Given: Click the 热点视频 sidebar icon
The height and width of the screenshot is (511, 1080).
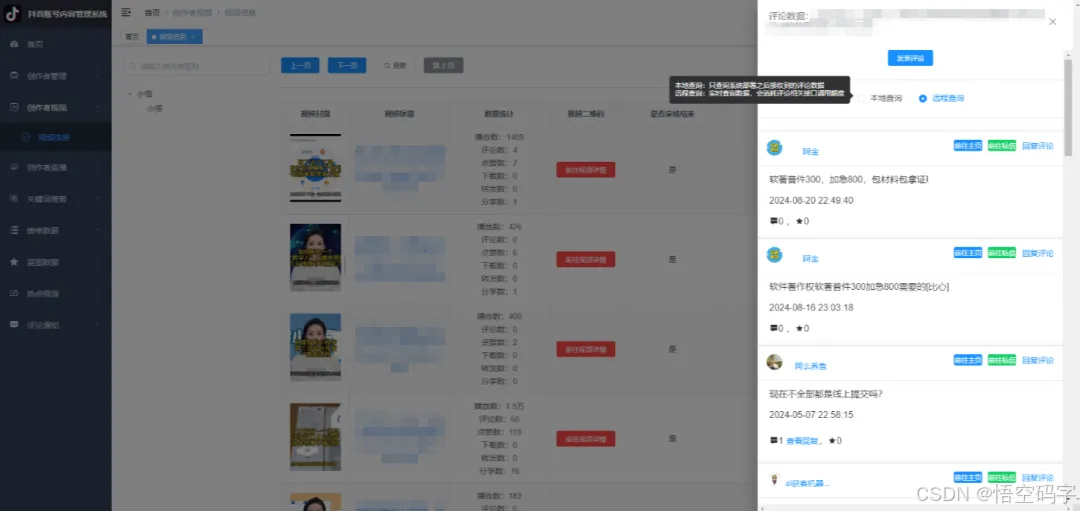Looking at the screenshot, I should pyautogui.click(x=14, y=293).
